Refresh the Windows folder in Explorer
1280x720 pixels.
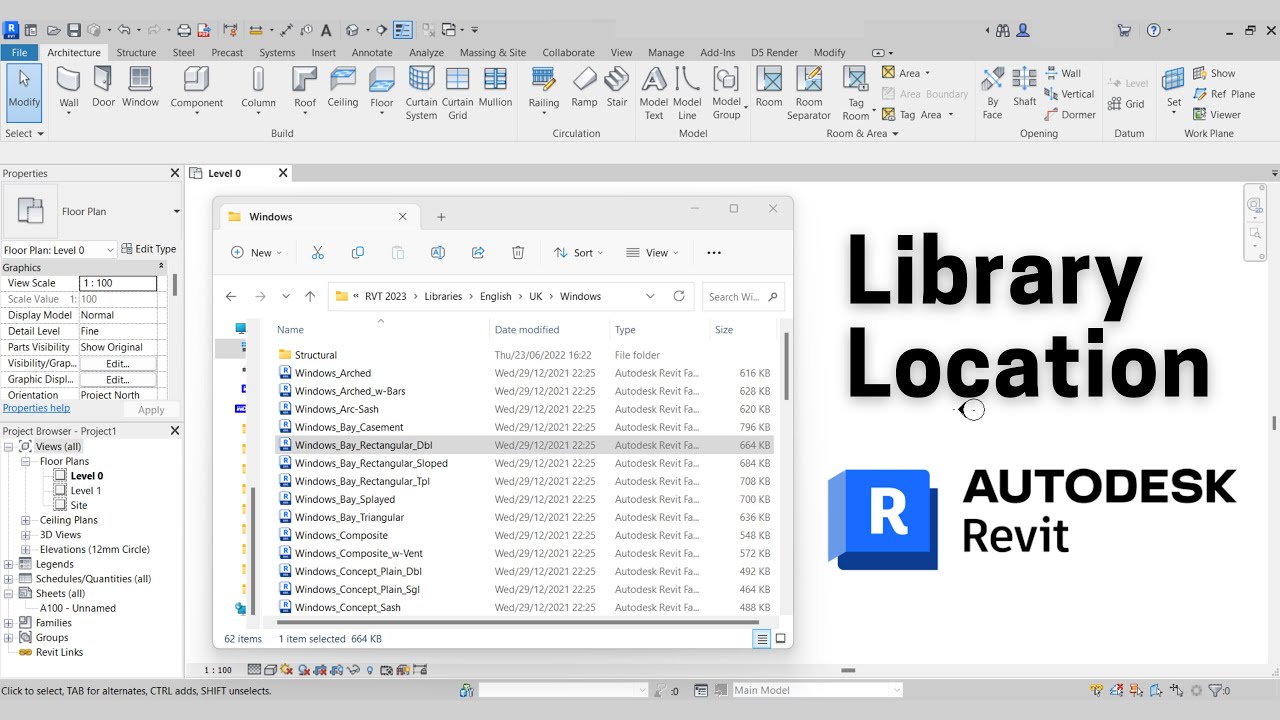pos(679,296)
